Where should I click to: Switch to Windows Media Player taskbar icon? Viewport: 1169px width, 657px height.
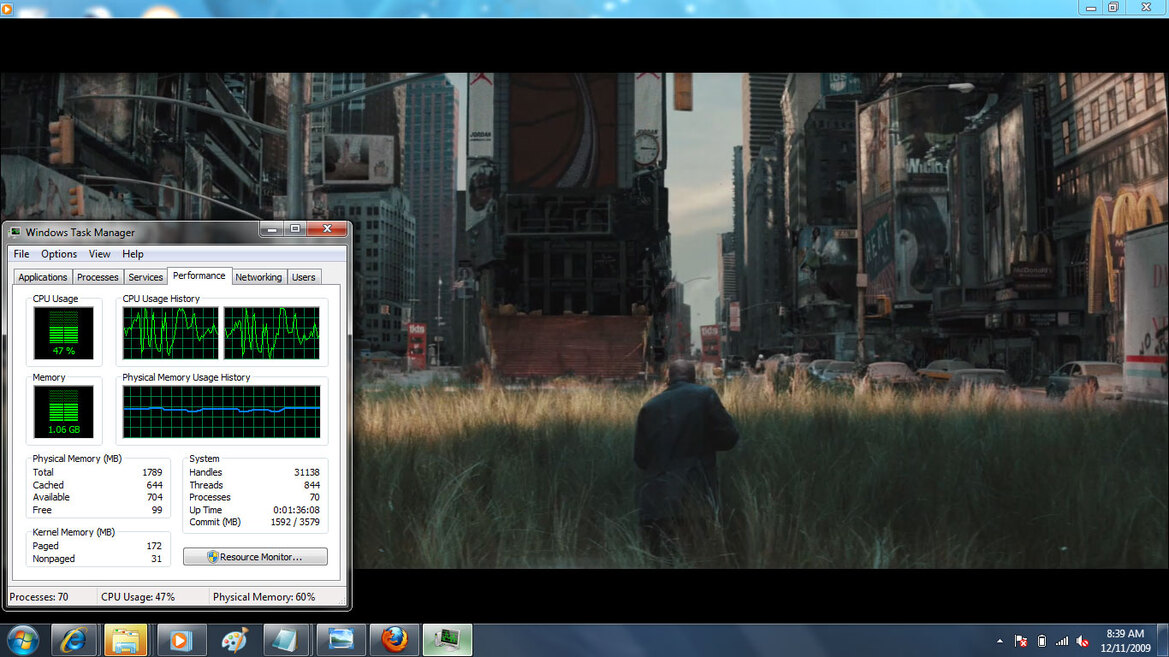(180, 640)
